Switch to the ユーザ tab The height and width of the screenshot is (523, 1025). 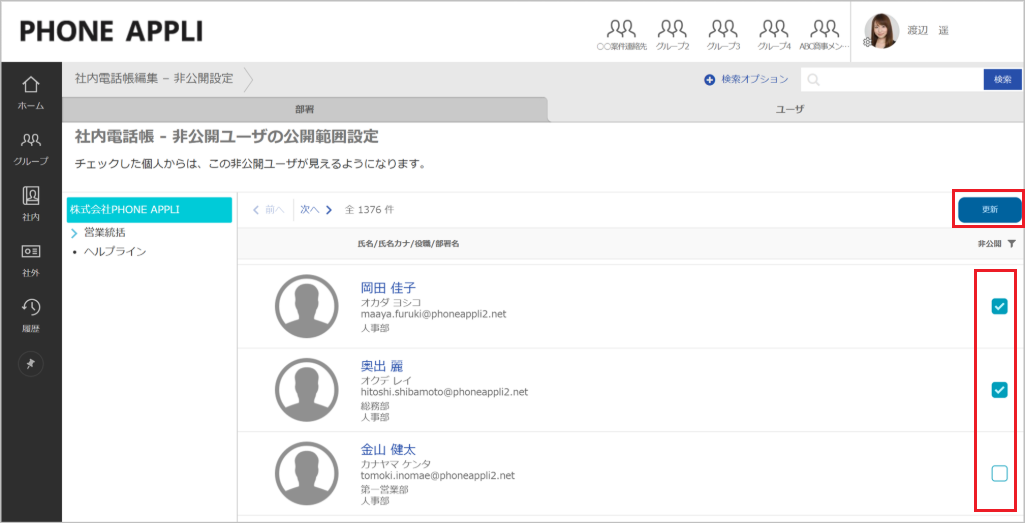[x=790, y=109]
